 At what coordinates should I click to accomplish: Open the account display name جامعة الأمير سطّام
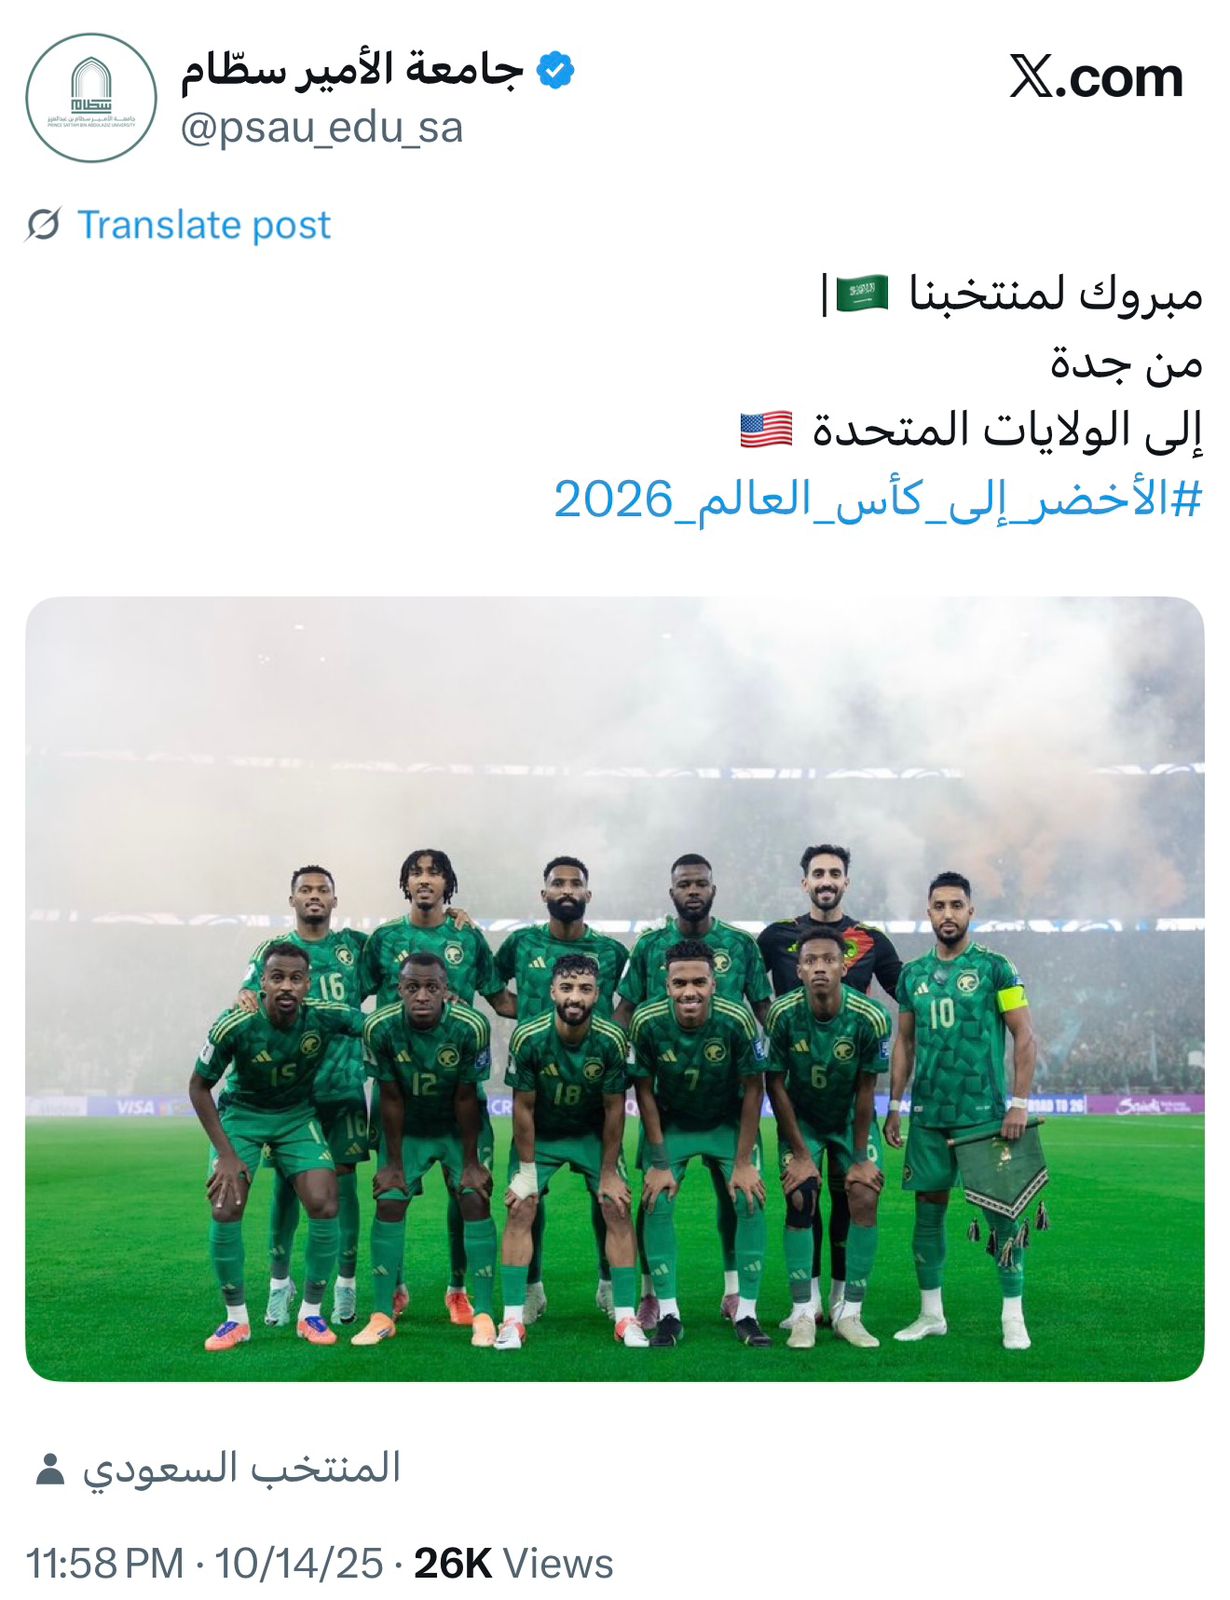352,70
